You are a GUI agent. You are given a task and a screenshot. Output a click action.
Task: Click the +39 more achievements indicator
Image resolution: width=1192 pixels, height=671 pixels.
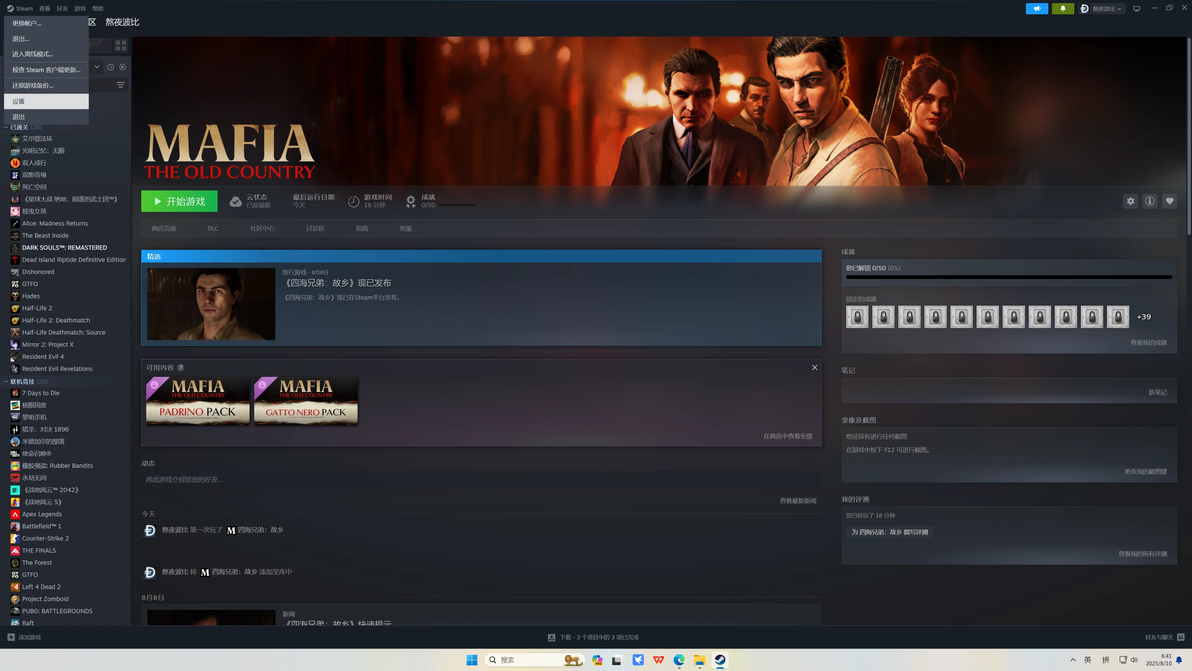tap(1143, 317)
